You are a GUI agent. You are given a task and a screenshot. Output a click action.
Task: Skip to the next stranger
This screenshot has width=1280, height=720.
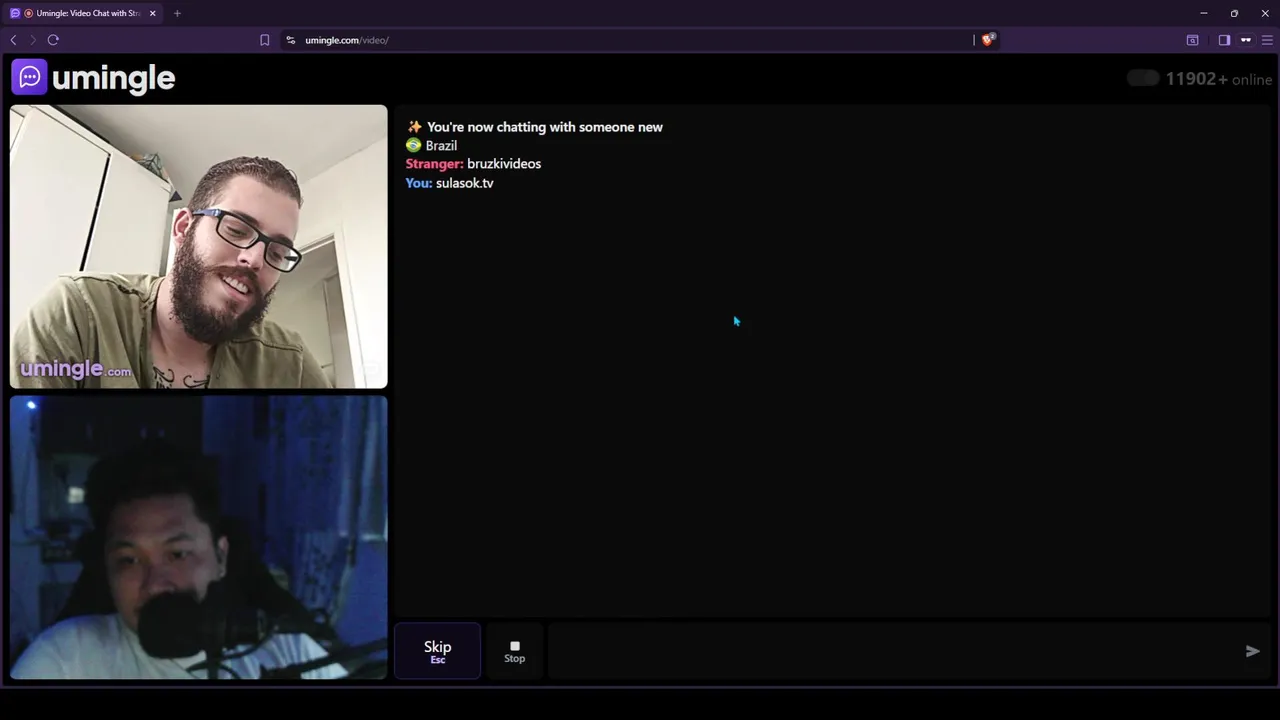437,651
